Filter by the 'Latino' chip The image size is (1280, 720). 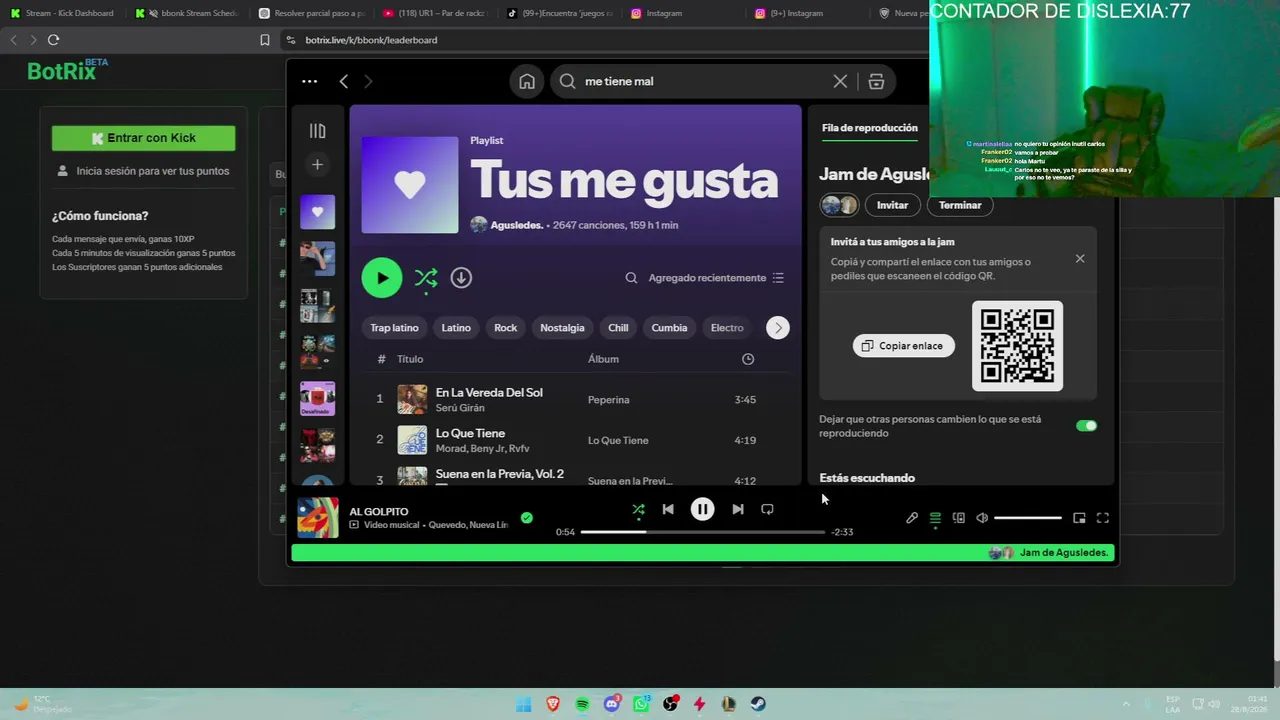pos(456,328)
